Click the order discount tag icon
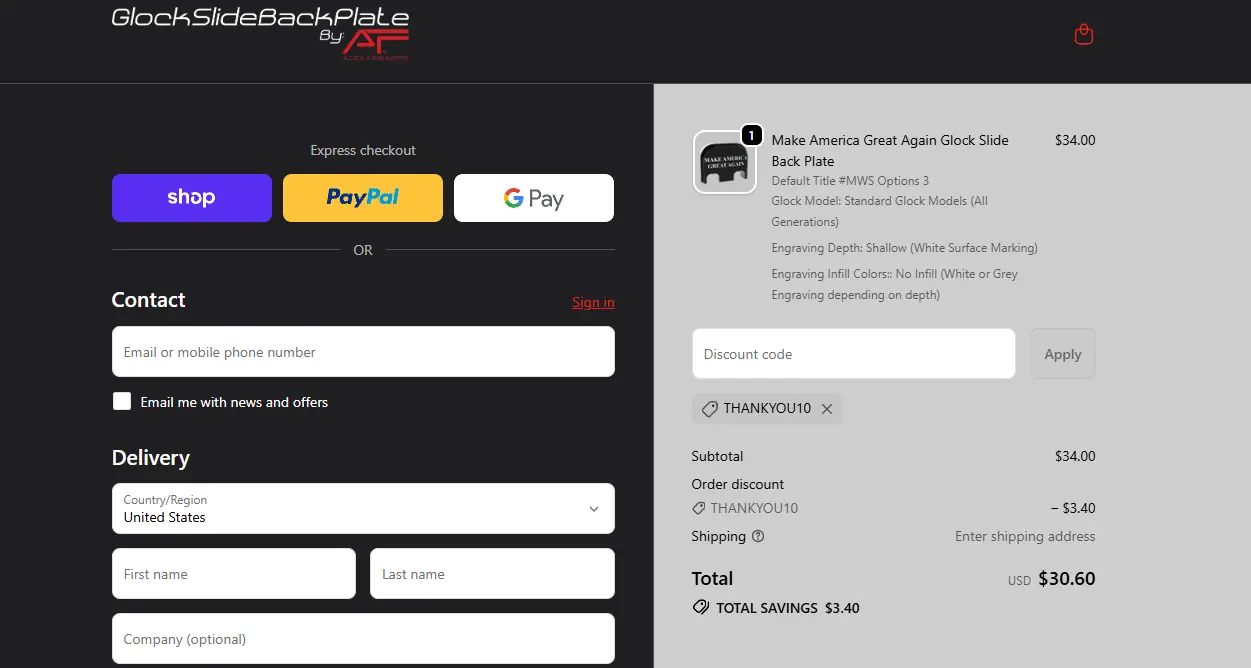The width and height of the screenshot is (1251, 668). pyautogui.click(x=699, y=508)
